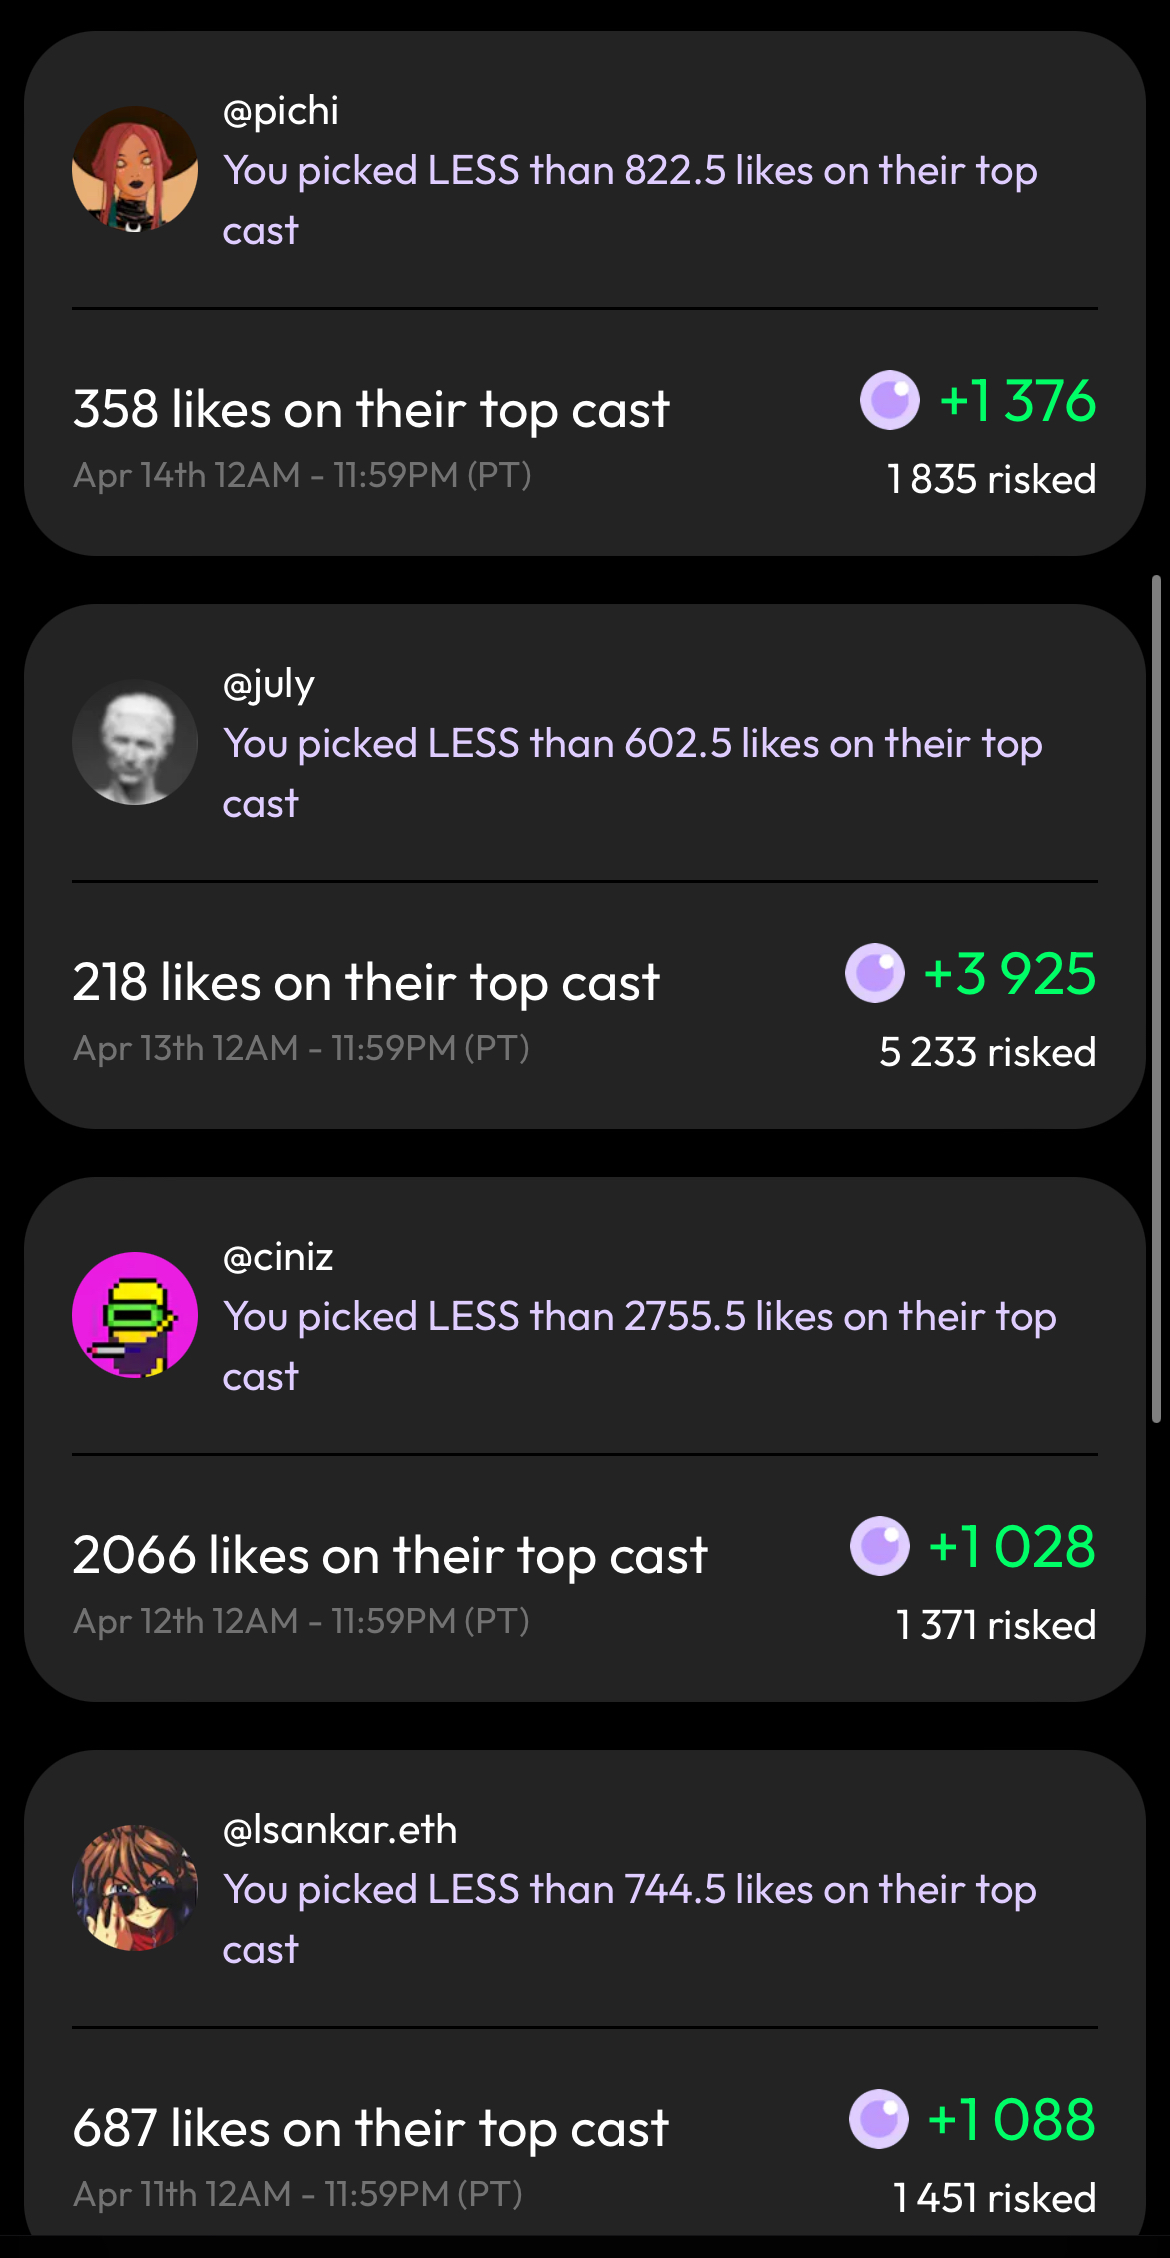Tap the purple coin icon beside +3 925
This screenshot has width=1170, height=2258.
pos(875,974)
